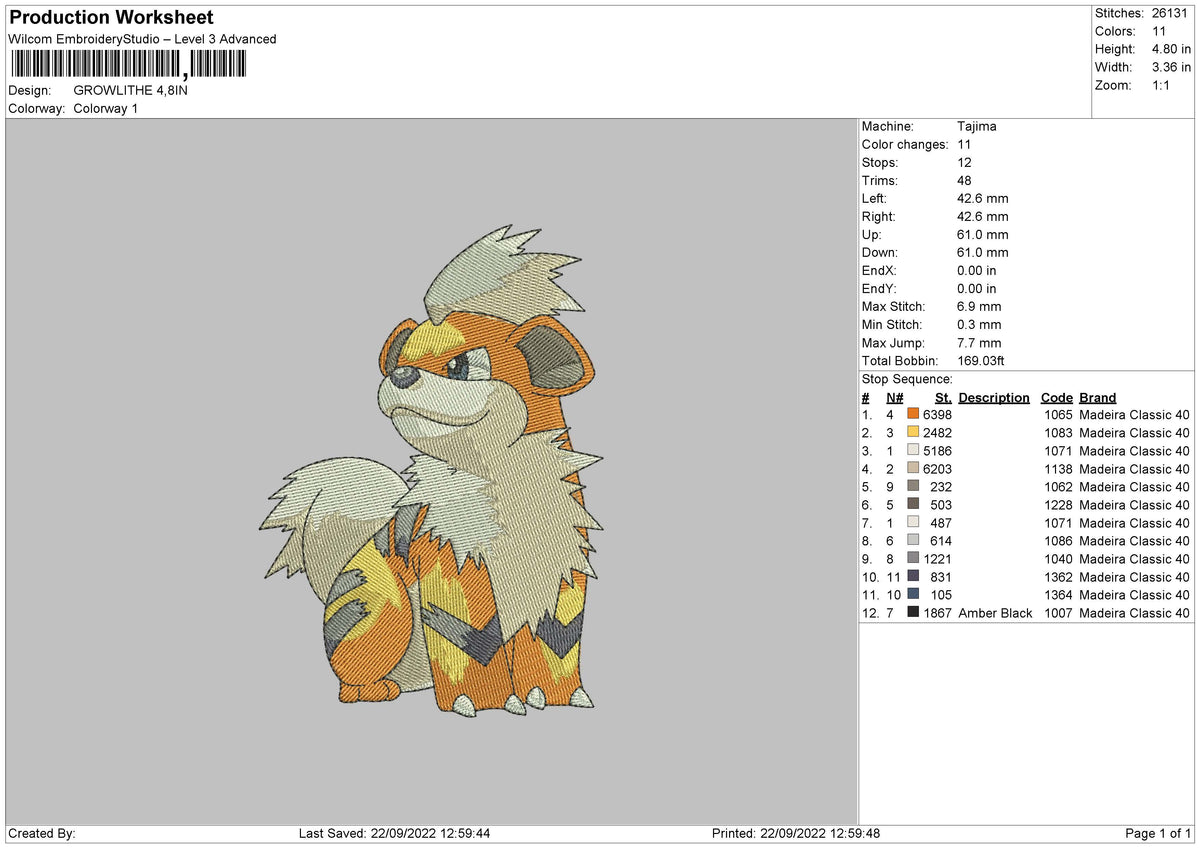Click the Description column header

[x=993, y=397]
